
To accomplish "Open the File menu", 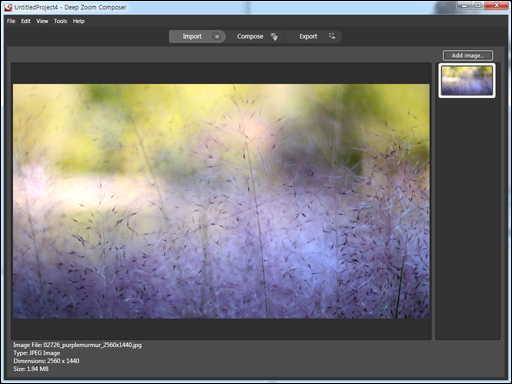I will [x=11, y=21].
